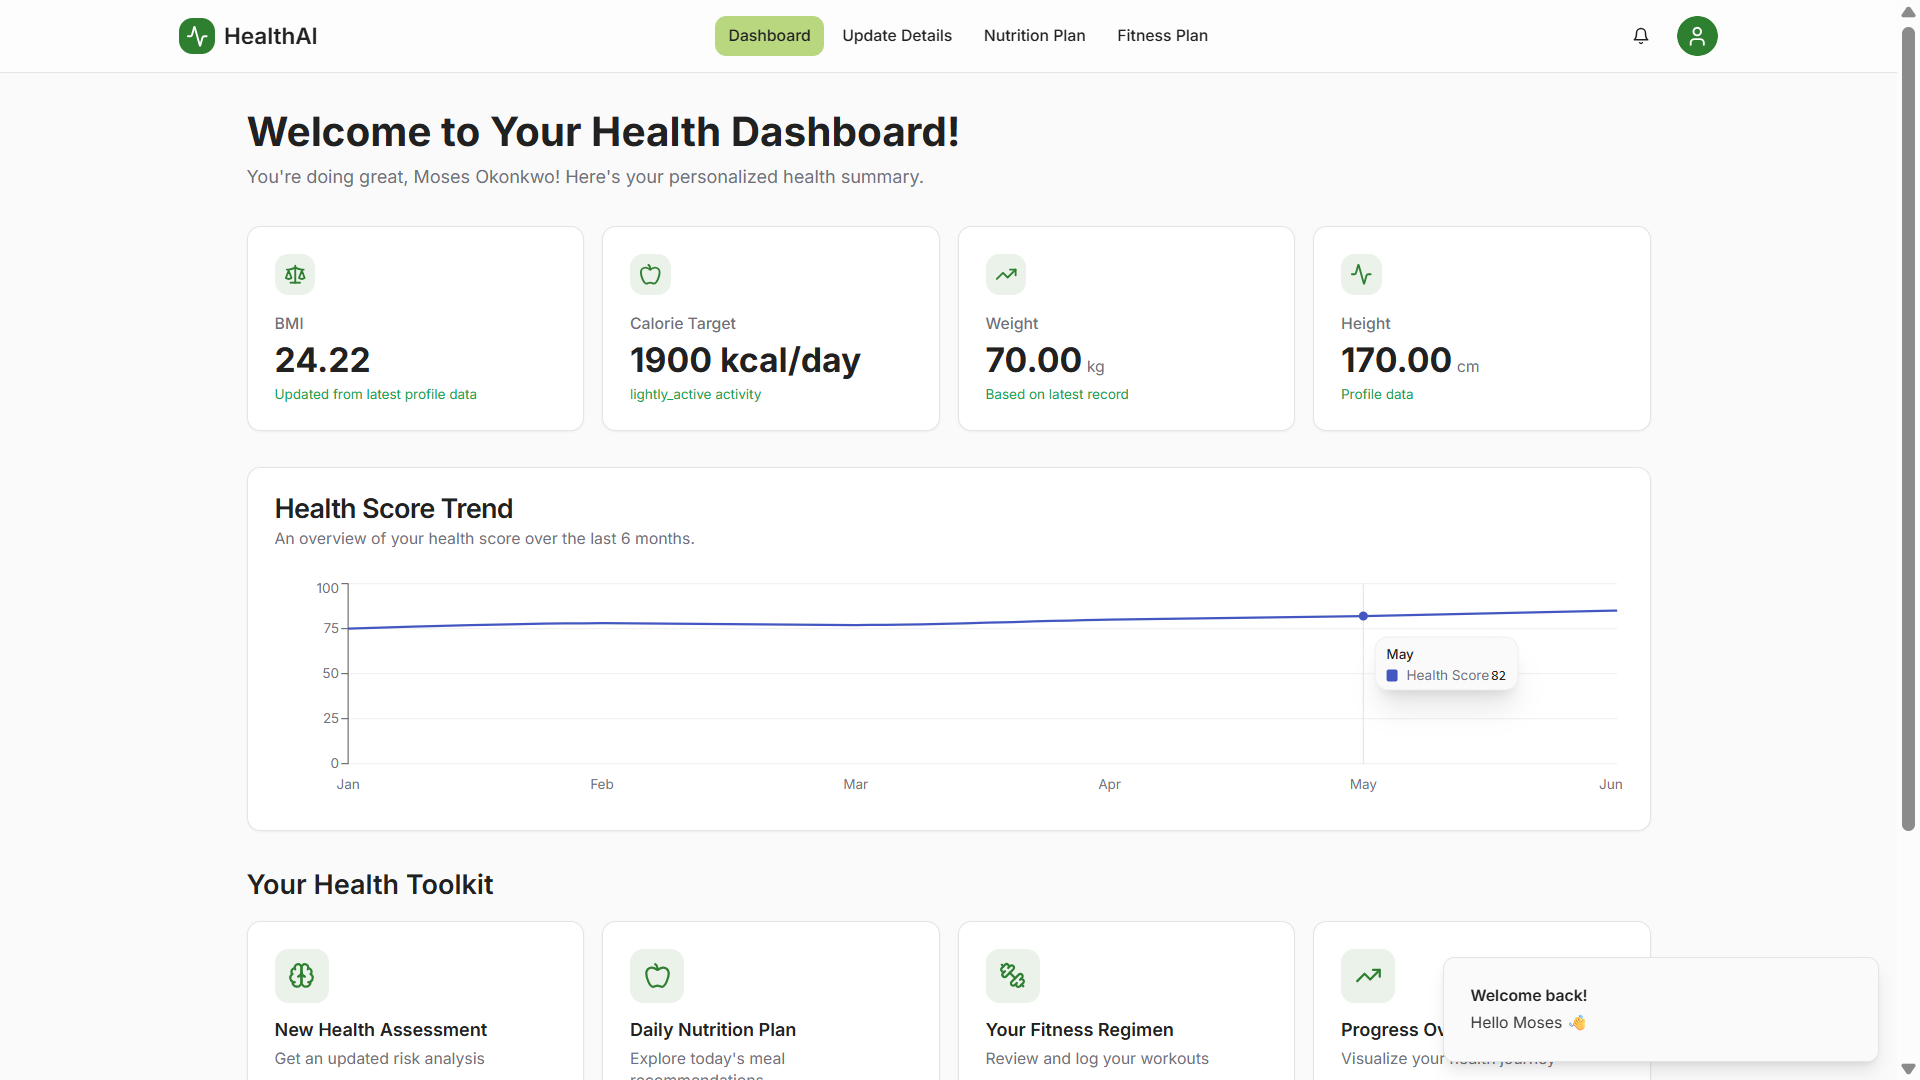
Task: Click the 100 y-axis label
Action: click(327, 588)
